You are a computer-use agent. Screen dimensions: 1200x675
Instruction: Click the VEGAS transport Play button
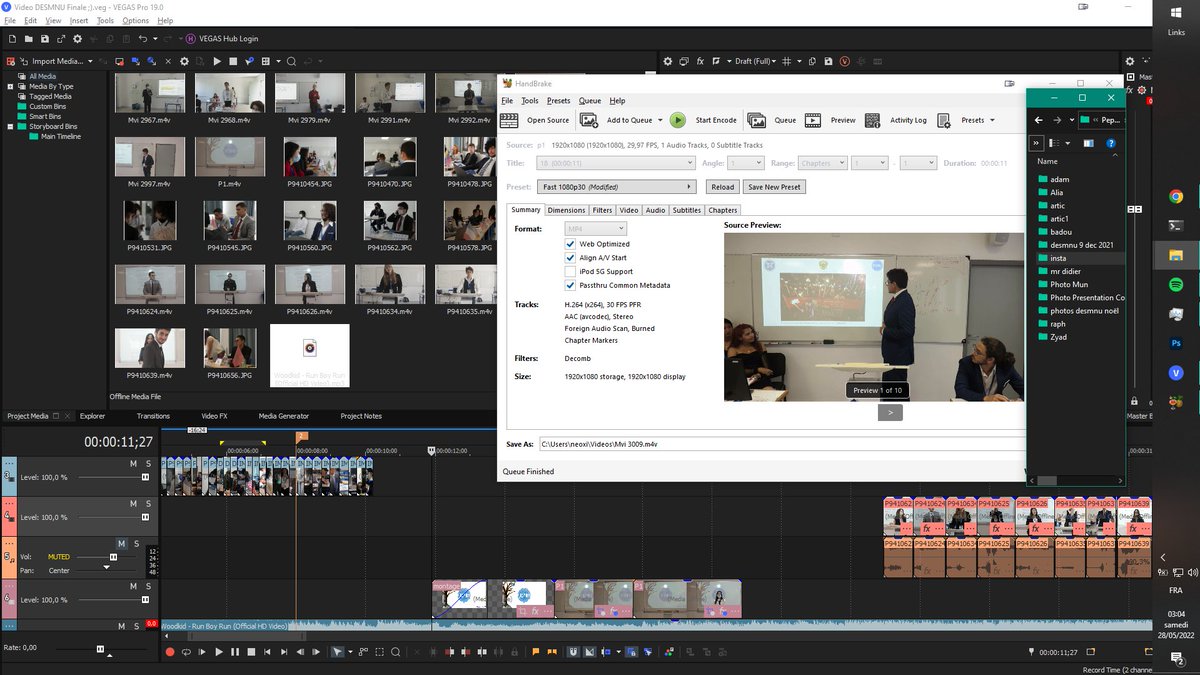pos(219,652)
